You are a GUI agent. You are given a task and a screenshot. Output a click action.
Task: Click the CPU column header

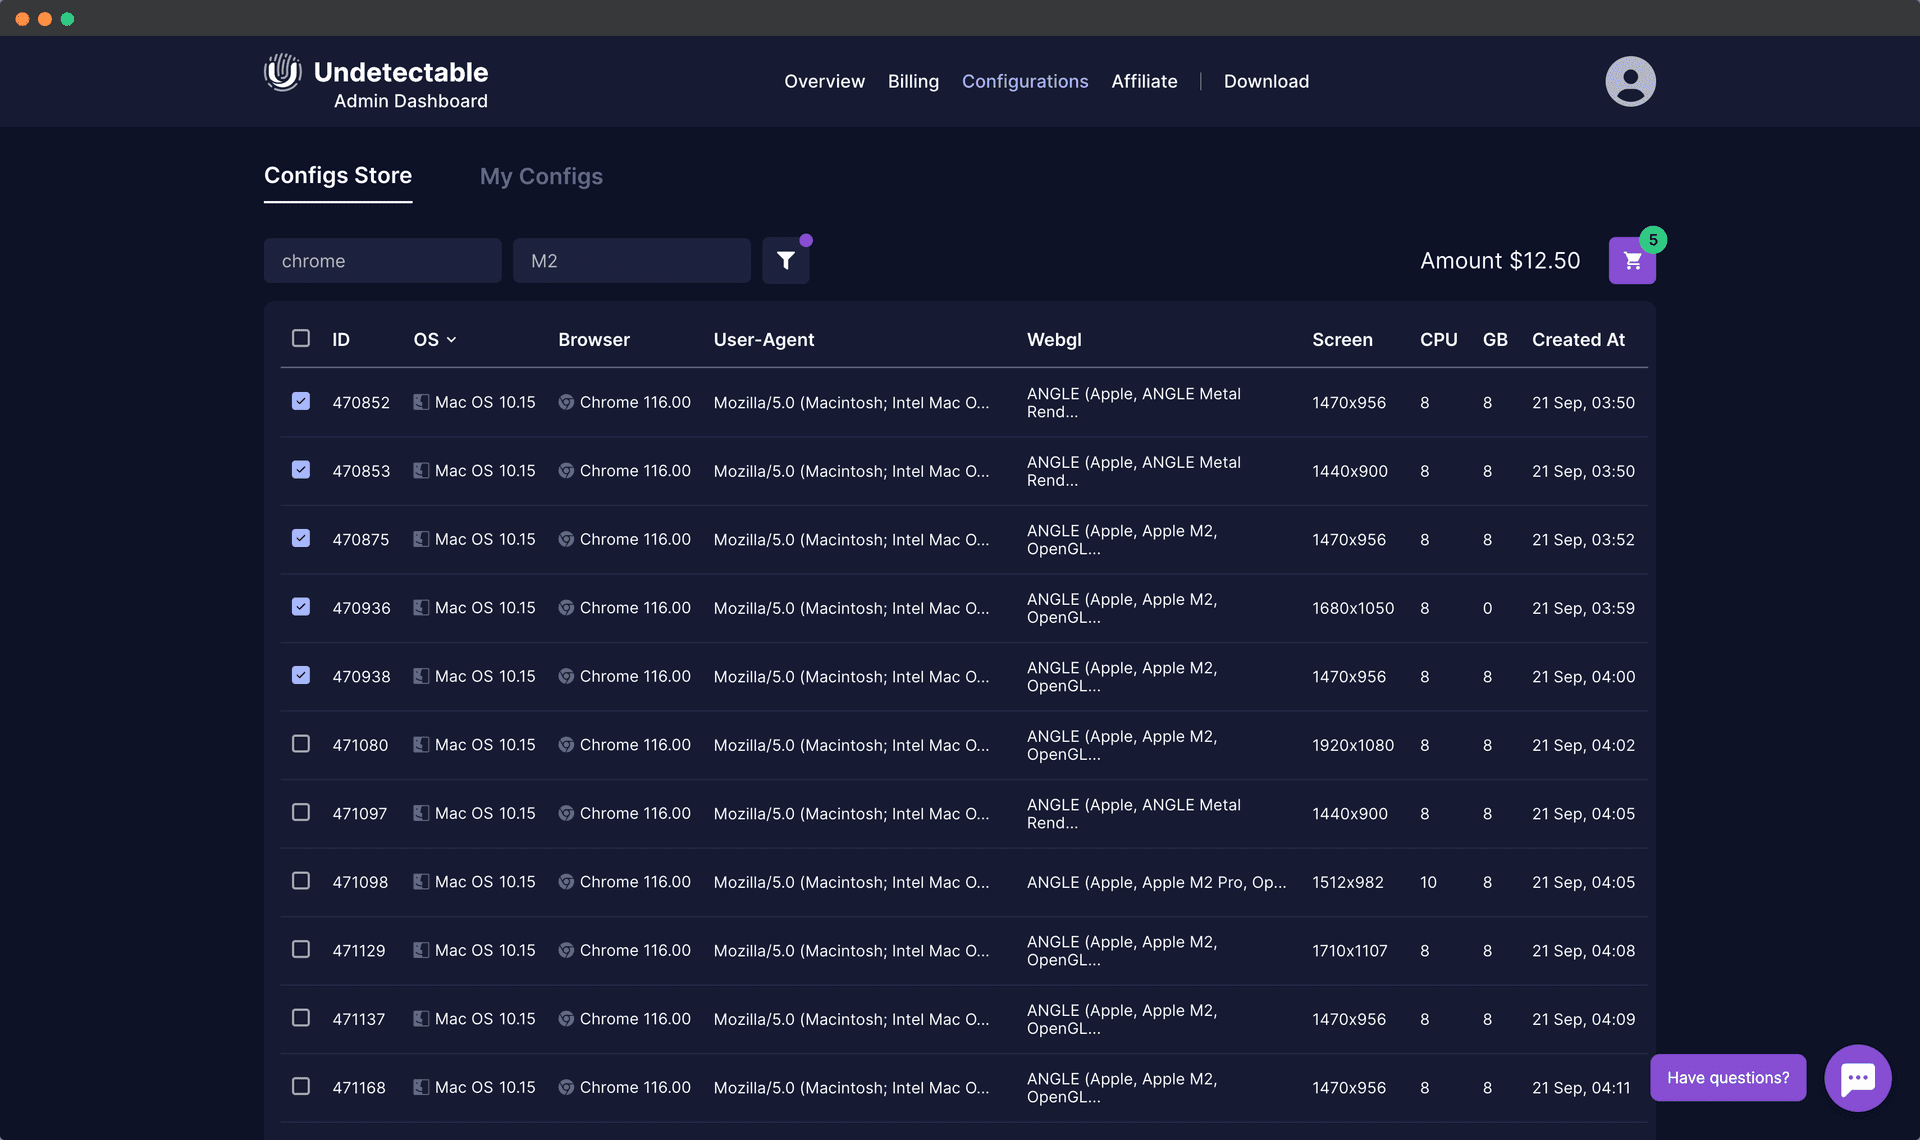click(x=1438, y=340)
